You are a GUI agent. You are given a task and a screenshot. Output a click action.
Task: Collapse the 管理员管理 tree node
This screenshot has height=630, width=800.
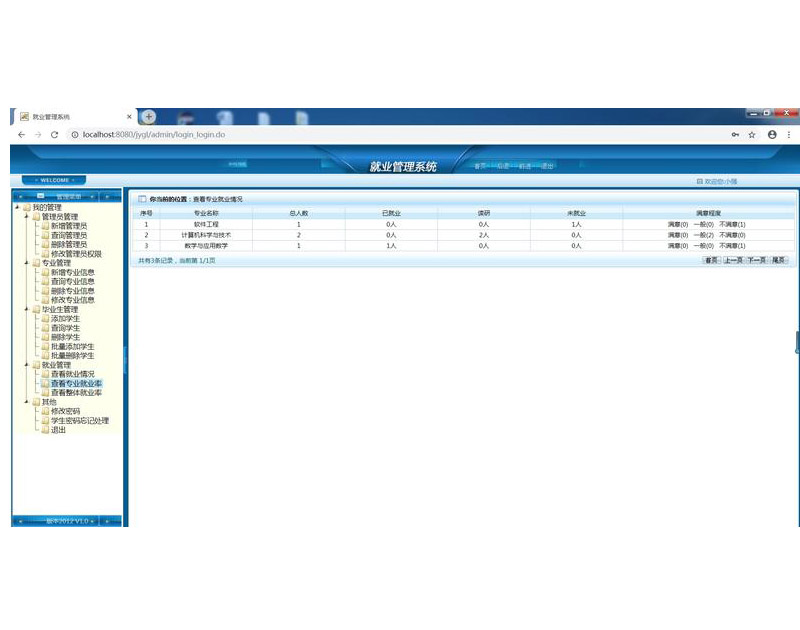[27, 217]
